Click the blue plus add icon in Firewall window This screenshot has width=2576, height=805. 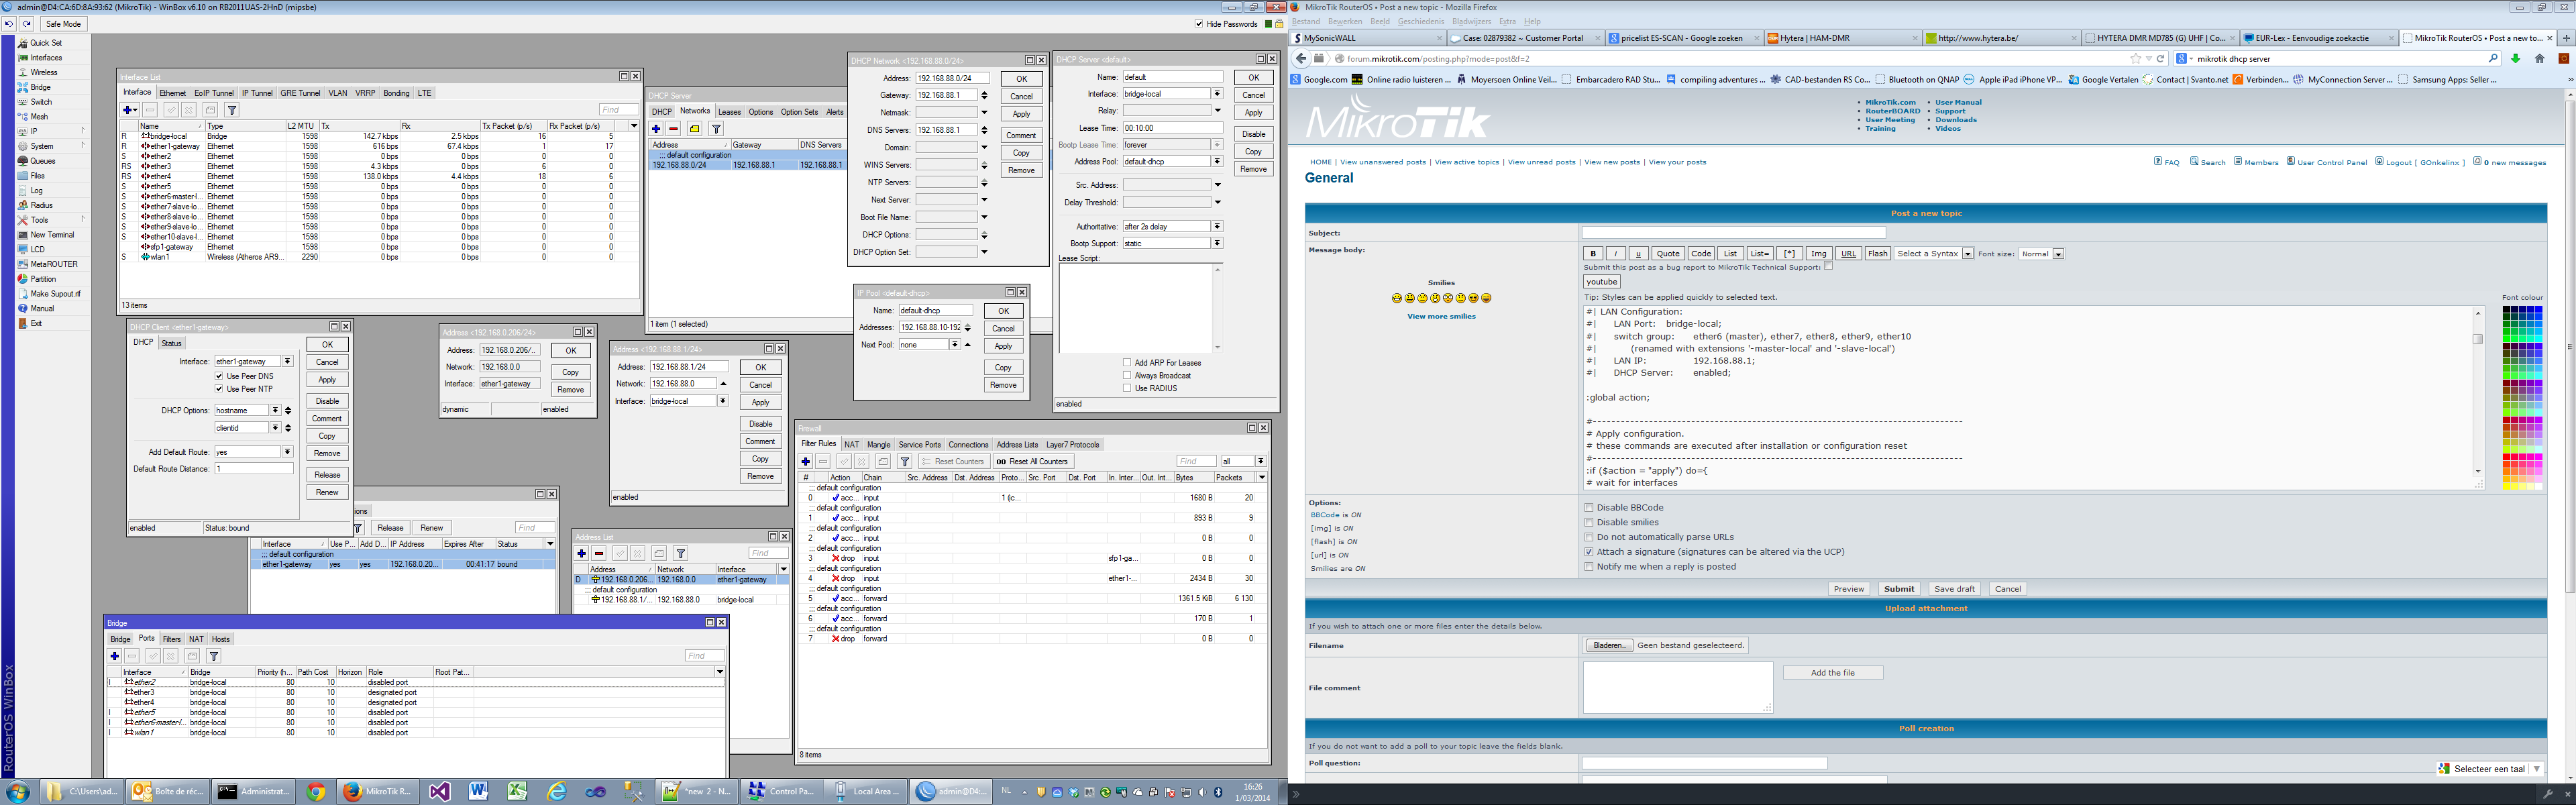[805, 461]
